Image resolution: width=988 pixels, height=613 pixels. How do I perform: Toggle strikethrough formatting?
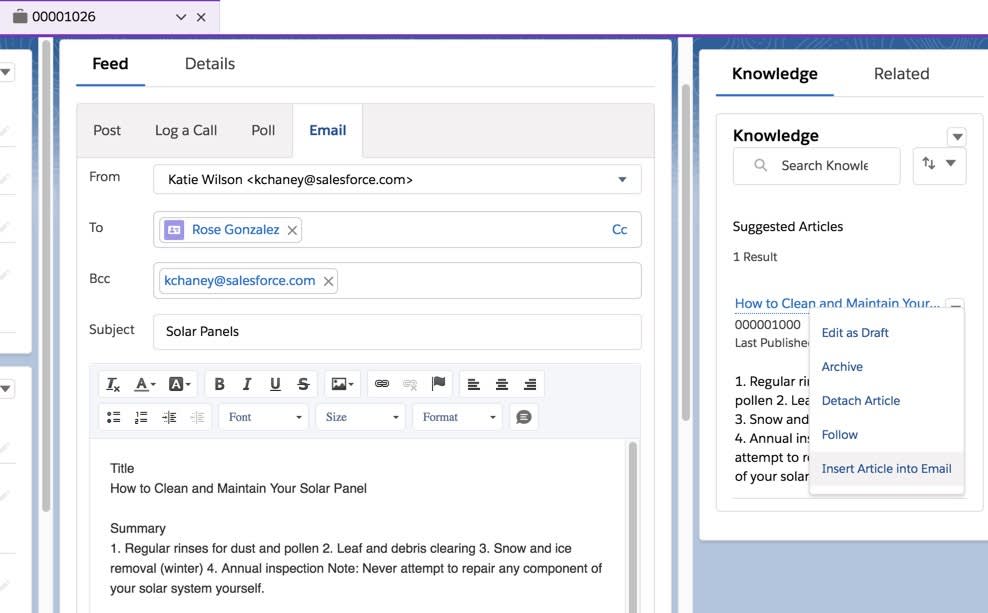pyautogui.click(x=303, y=384)
